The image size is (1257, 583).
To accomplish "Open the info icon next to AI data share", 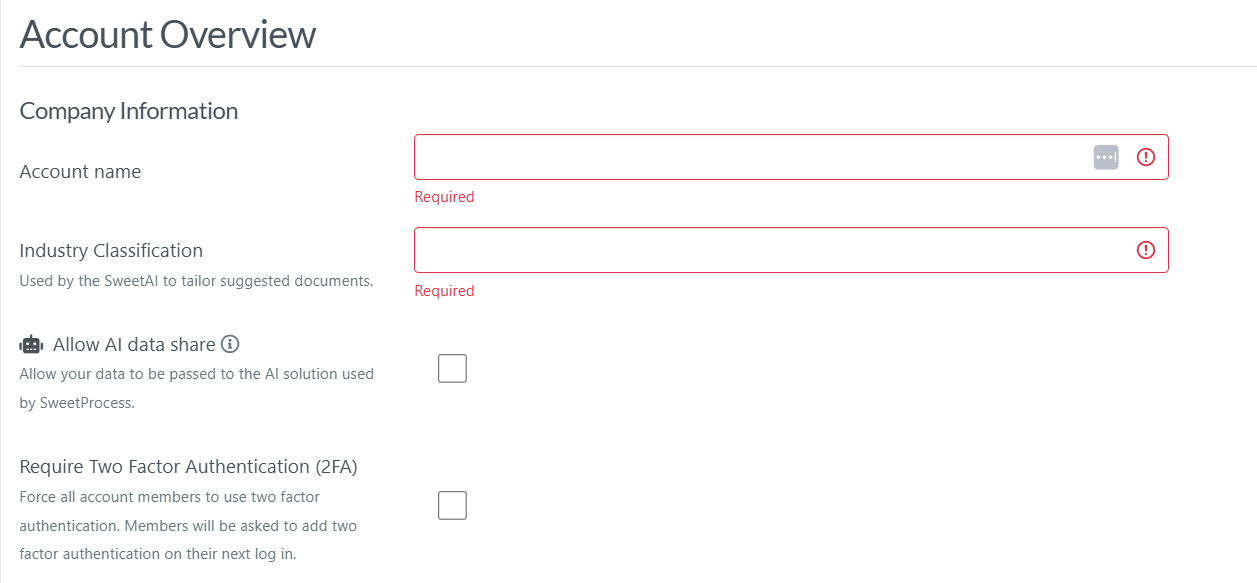I will [x=230, y=344].
